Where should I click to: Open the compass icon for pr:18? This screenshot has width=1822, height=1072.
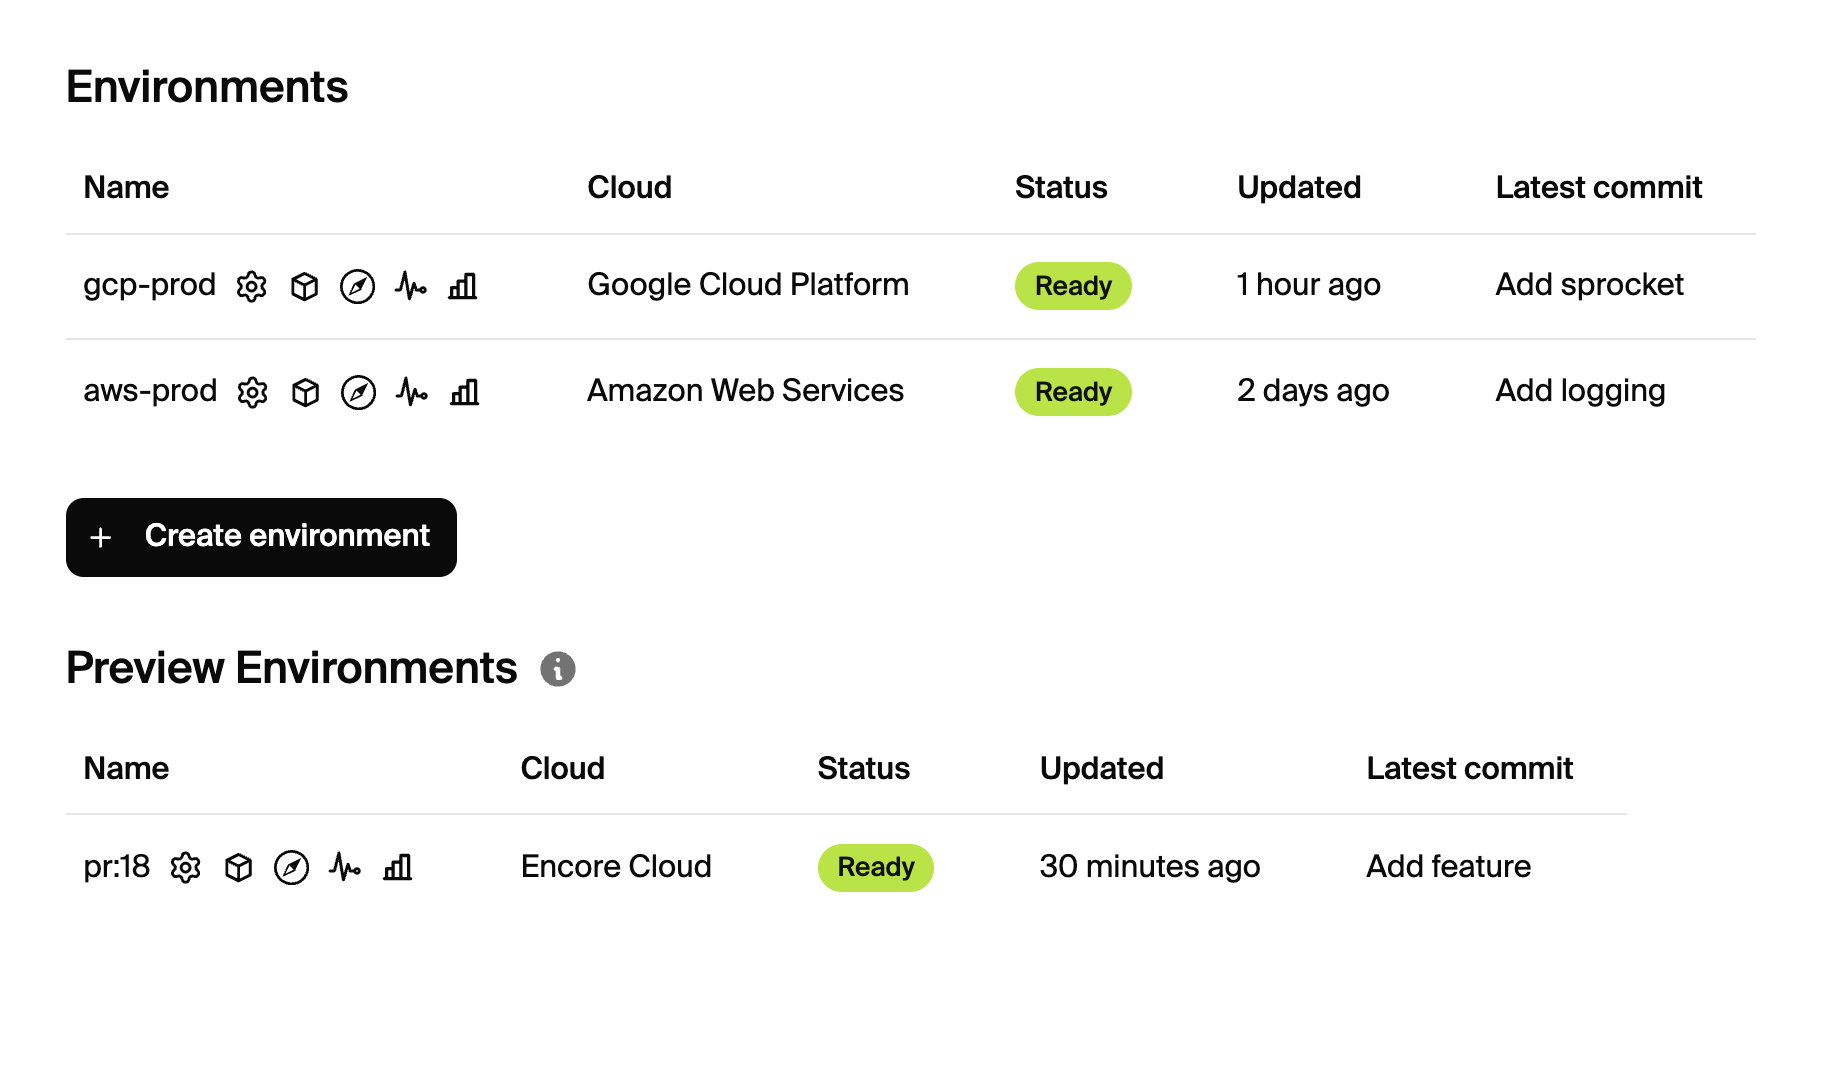pos(291,868)
